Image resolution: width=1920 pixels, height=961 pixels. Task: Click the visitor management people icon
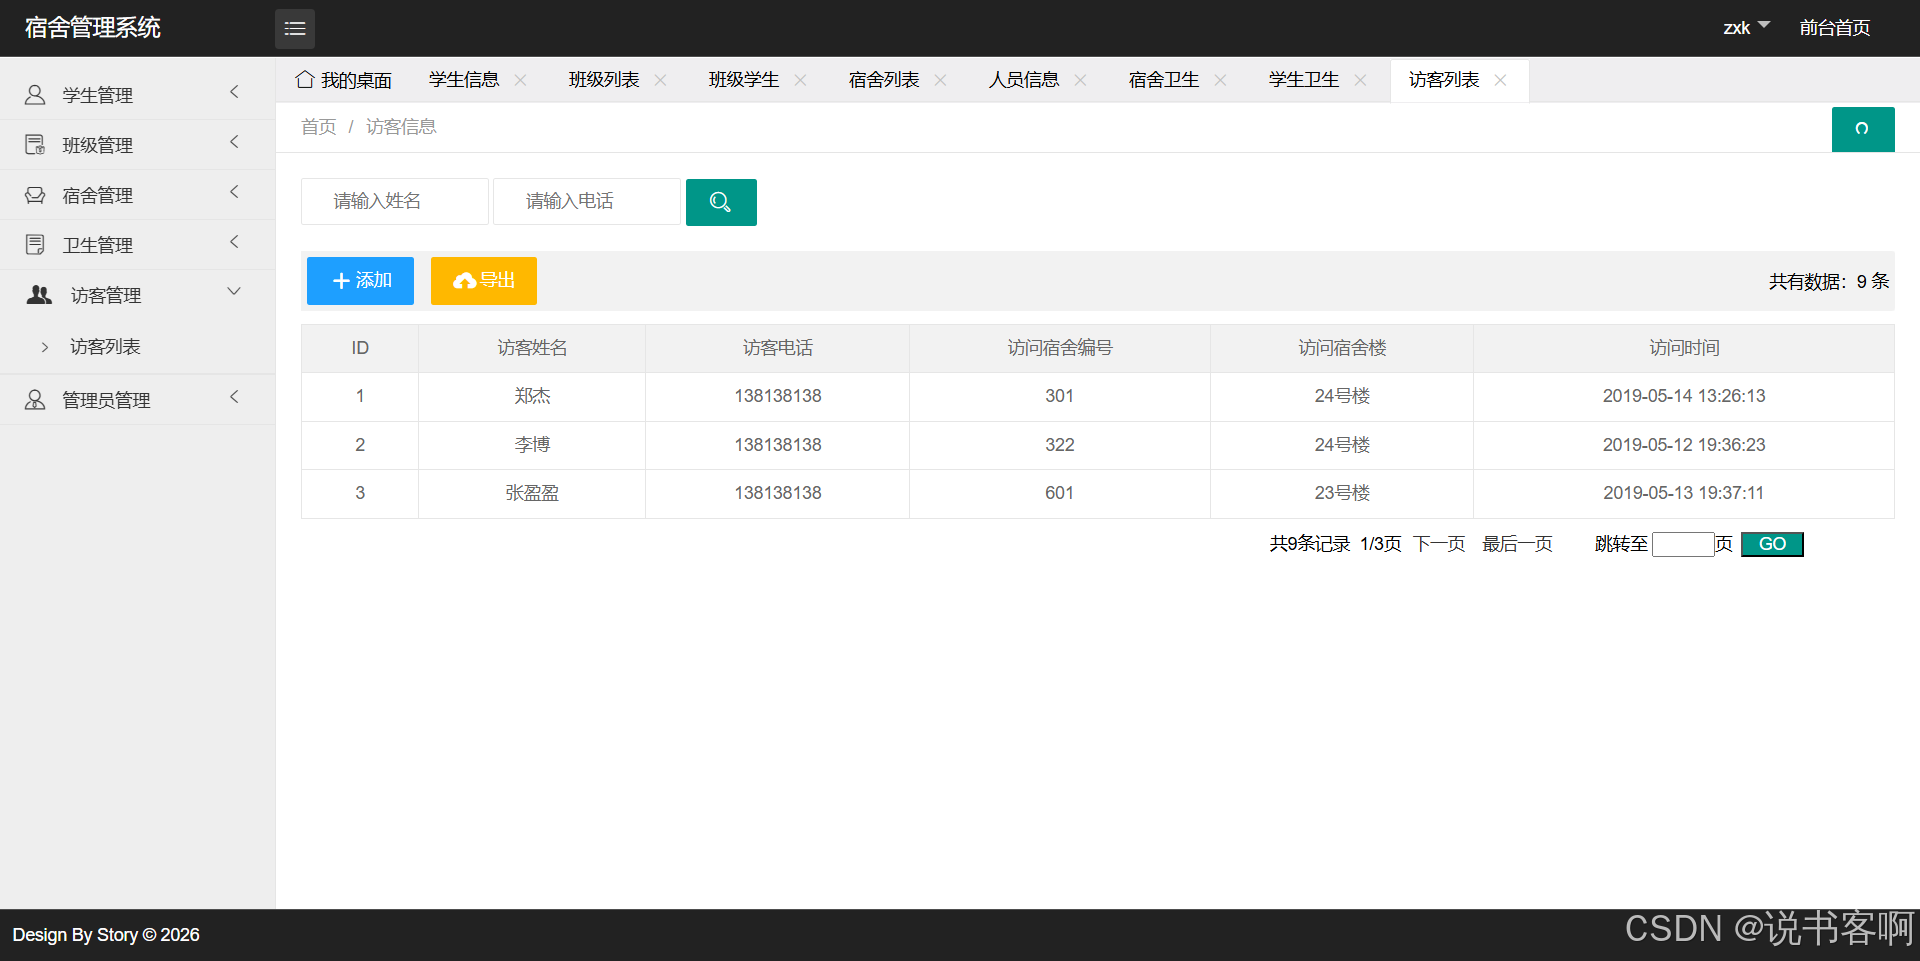click(39, 295)
